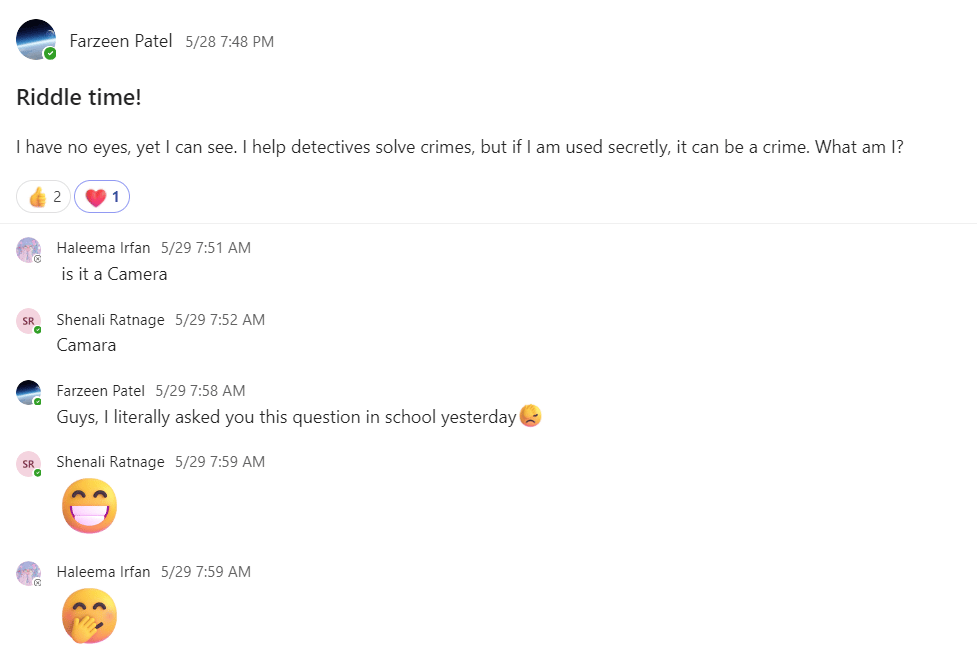This screenshot has height=652, width=977.
Task: Click Haleema Irfan's avatar beside giggling emoji
Action: pyautogui.click(x=28, y=573)
